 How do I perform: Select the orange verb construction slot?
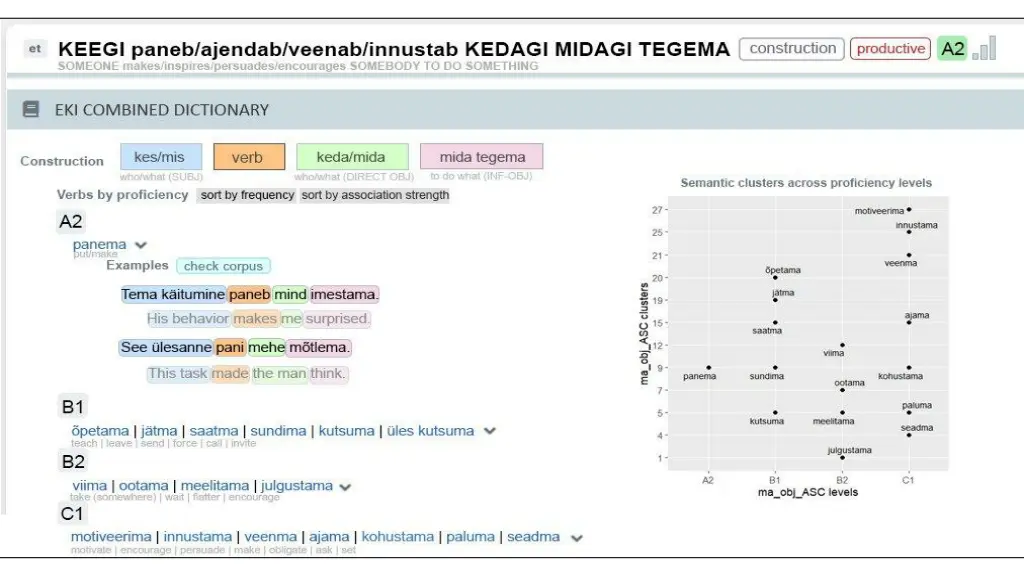click(x=249, y=157)
